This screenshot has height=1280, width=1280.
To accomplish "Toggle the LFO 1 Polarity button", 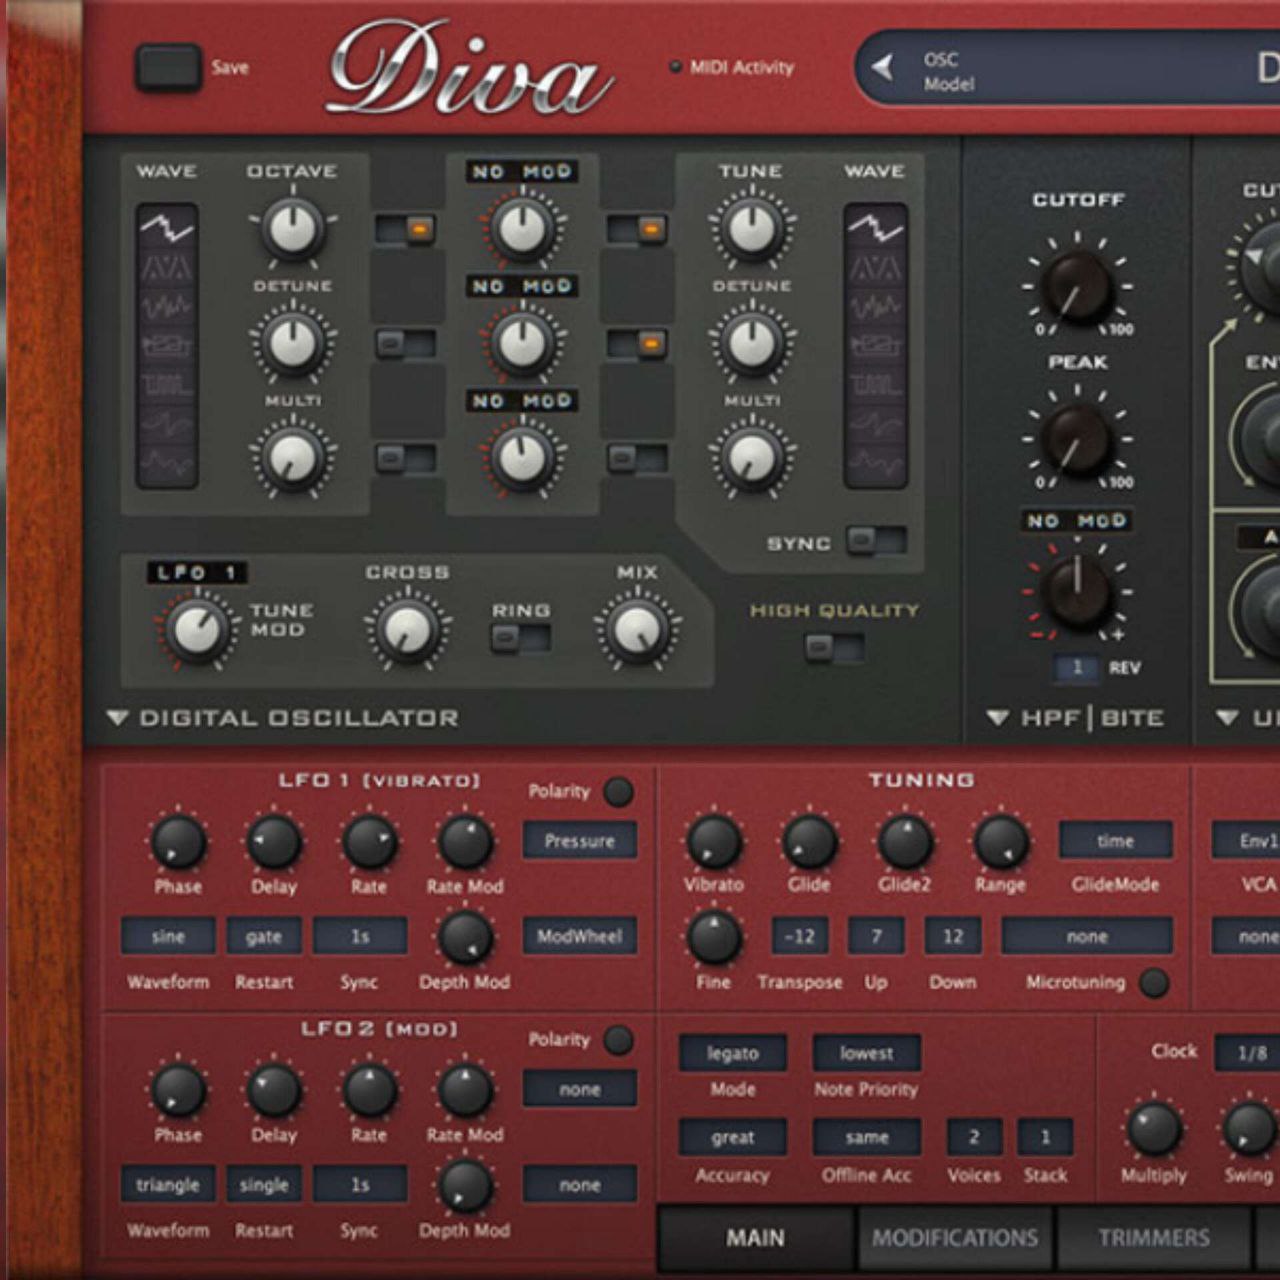I will (x=619, y=792).
